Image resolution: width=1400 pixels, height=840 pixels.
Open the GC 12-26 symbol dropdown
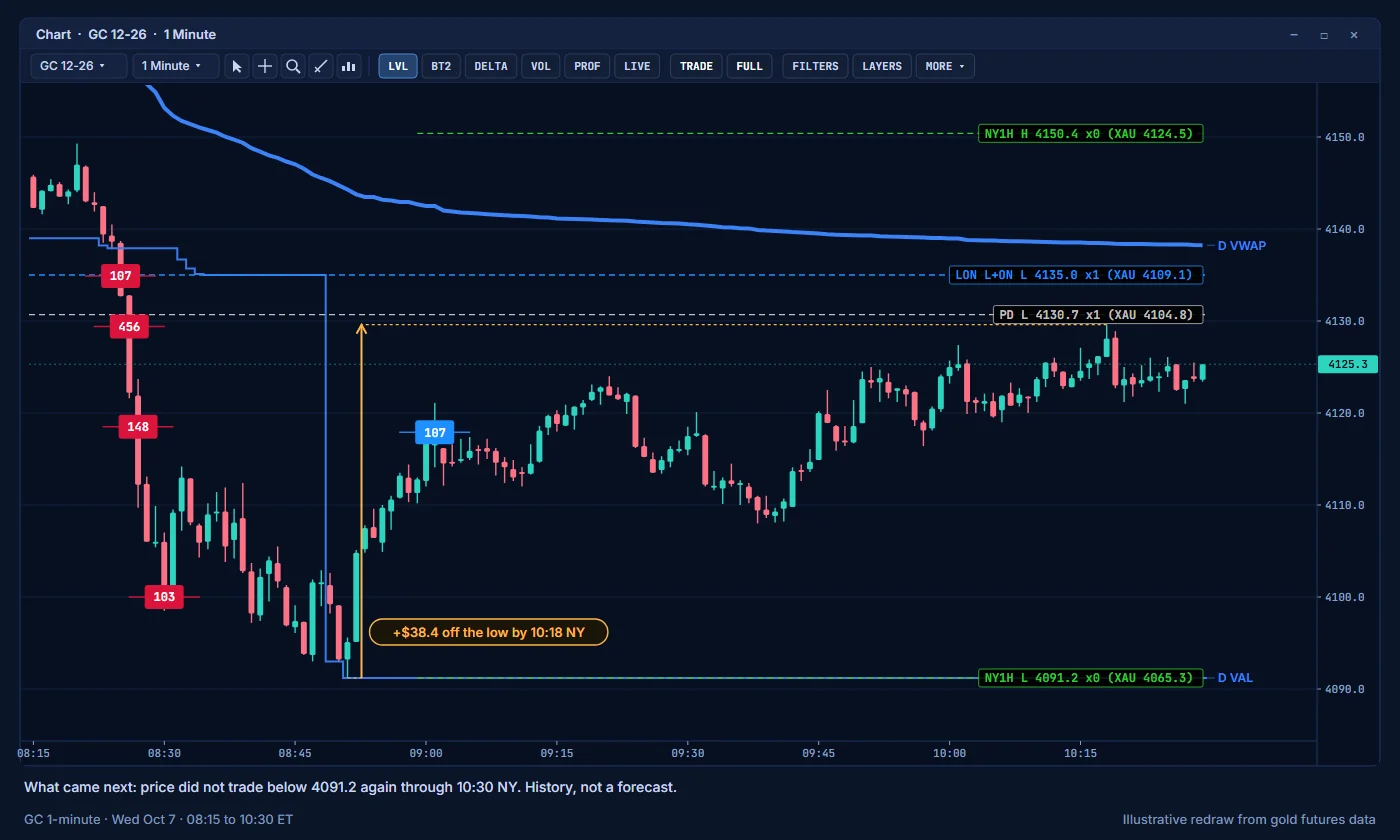coord(79,66)
